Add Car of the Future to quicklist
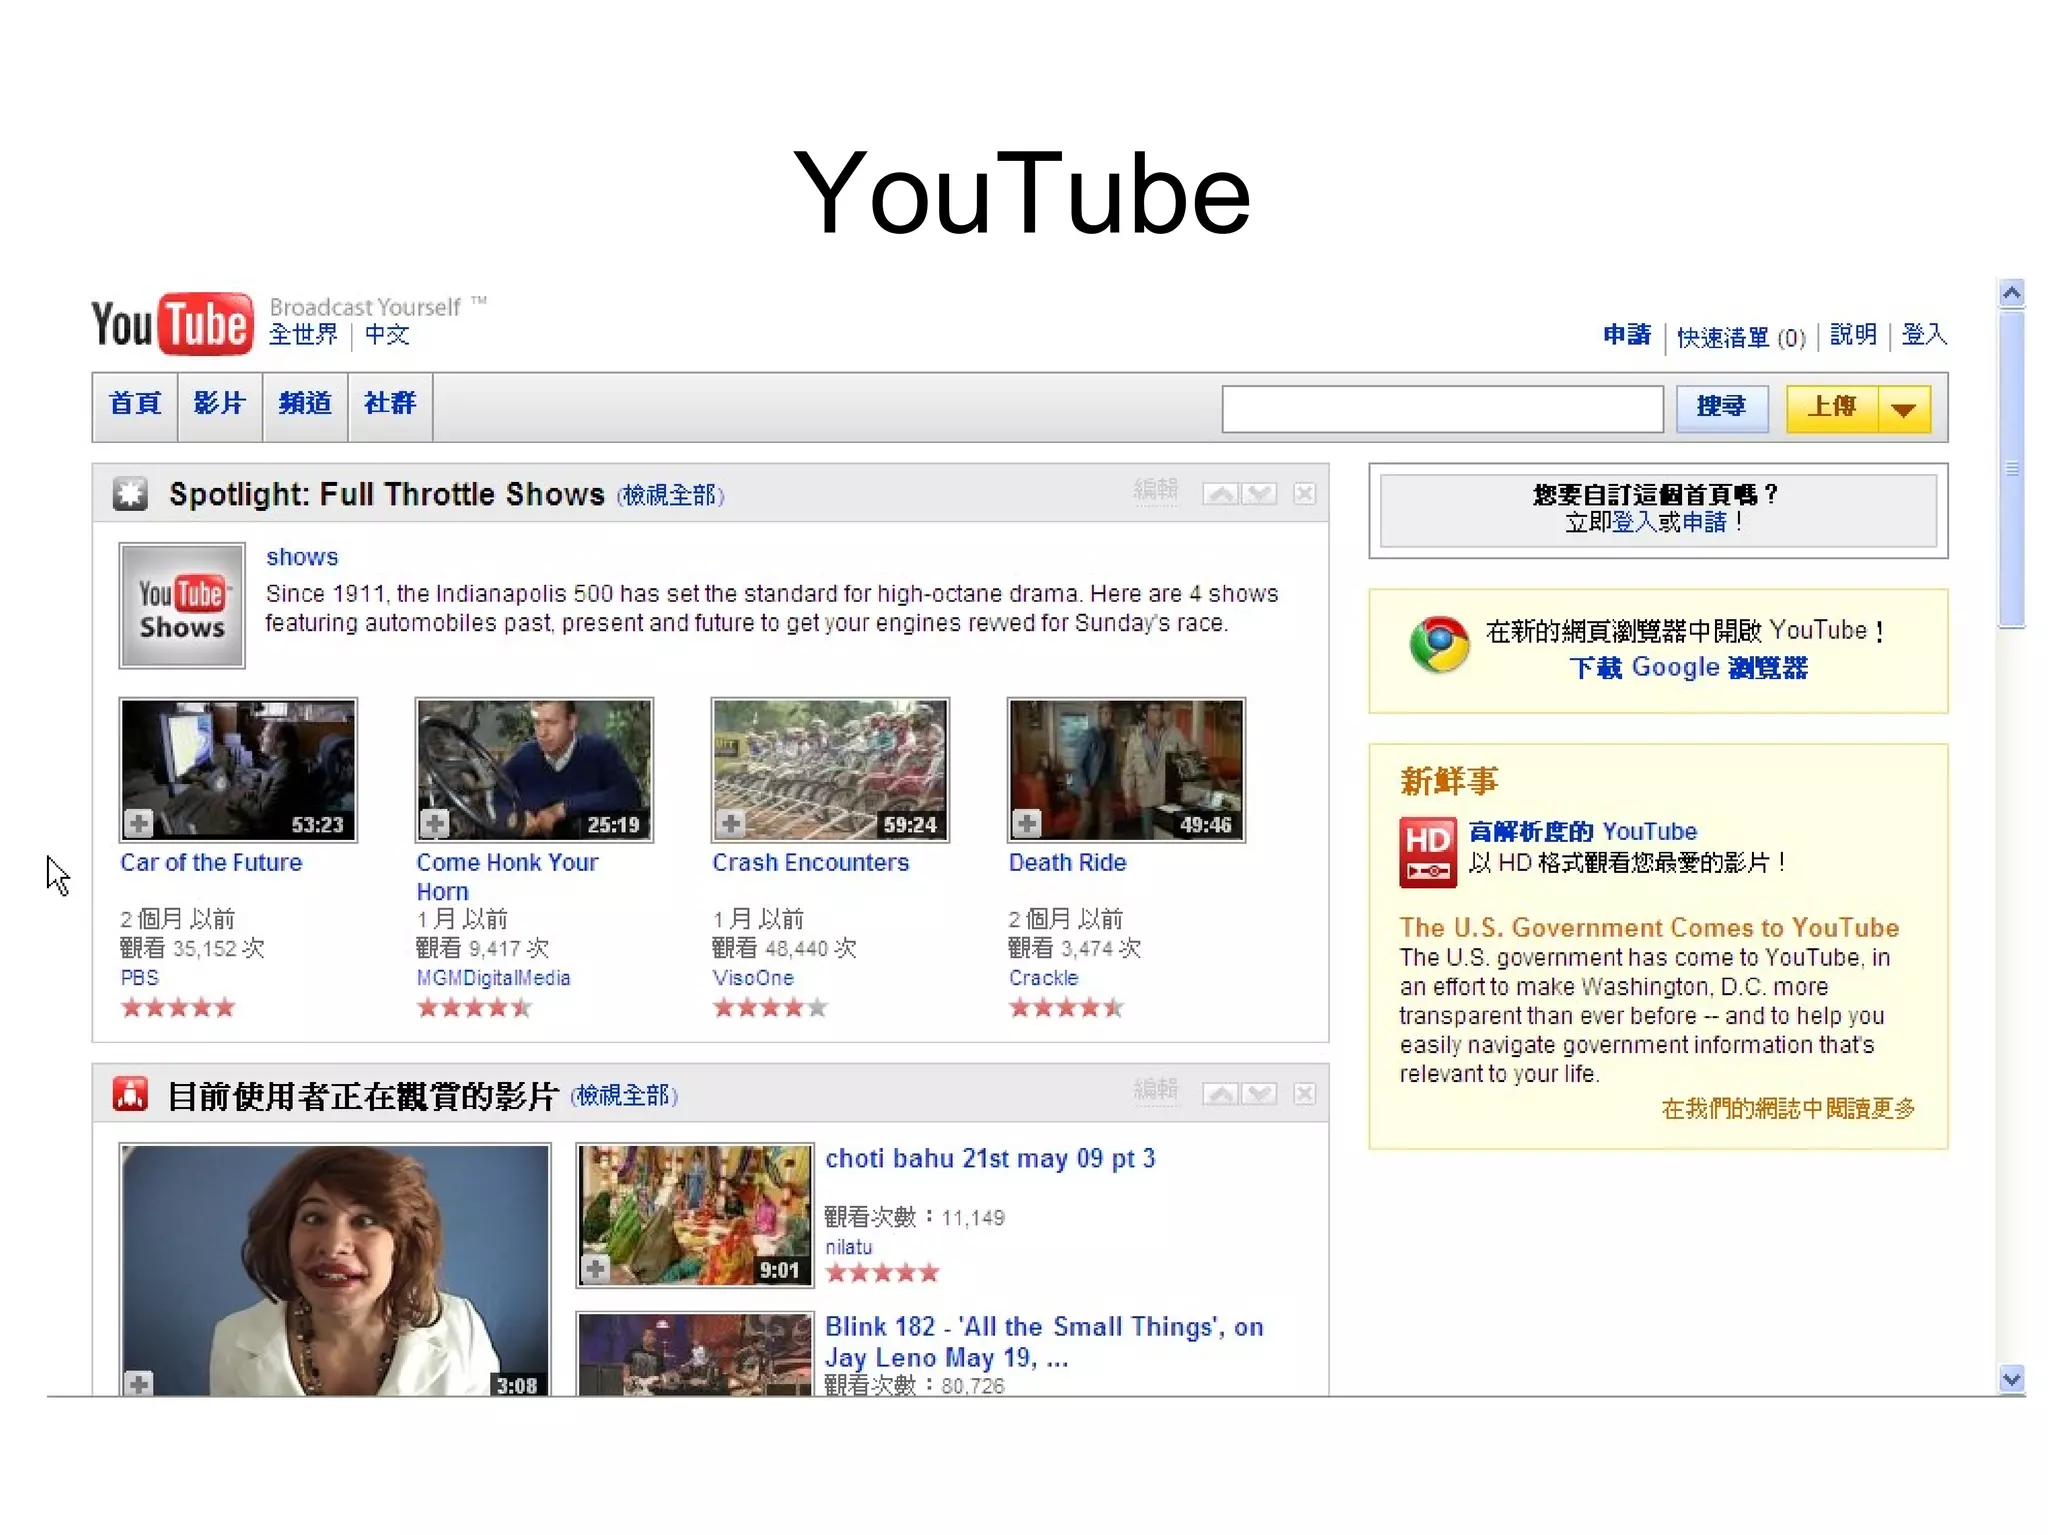This screenshot has height=1535, width=2048. (x=139, y=824)
